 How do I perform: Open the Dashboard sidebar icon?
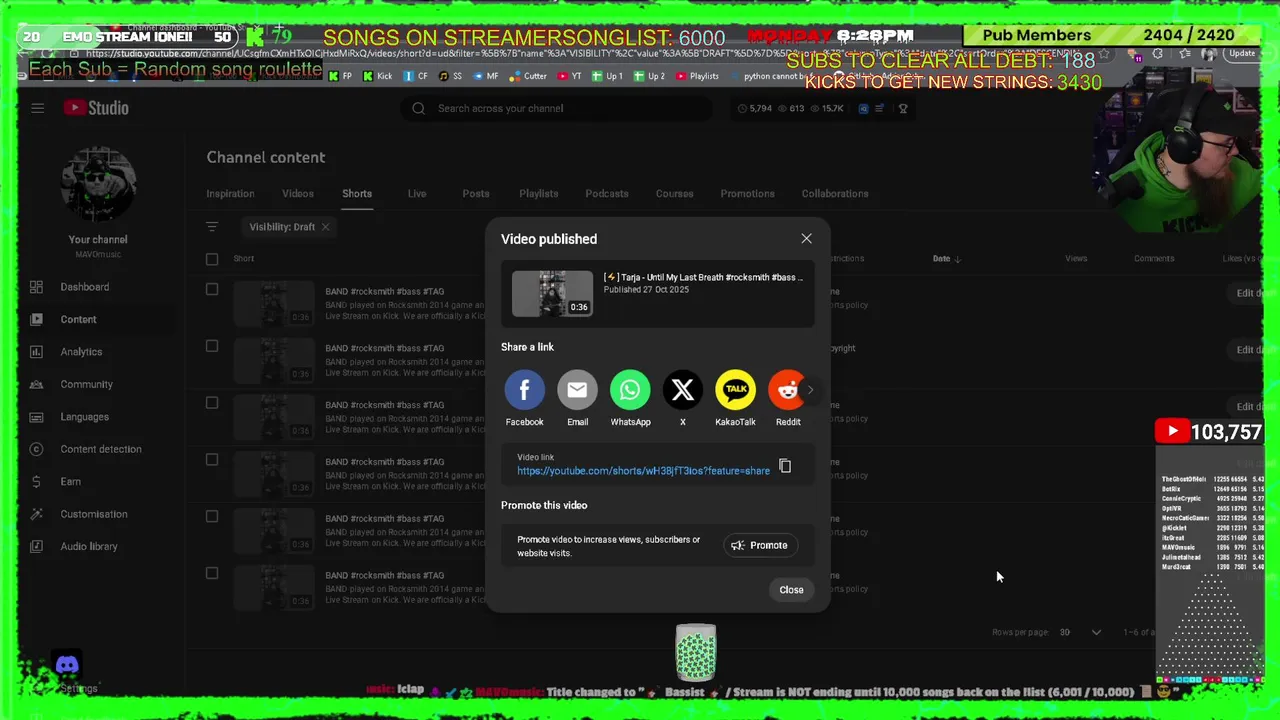click(x=36, y=287)
